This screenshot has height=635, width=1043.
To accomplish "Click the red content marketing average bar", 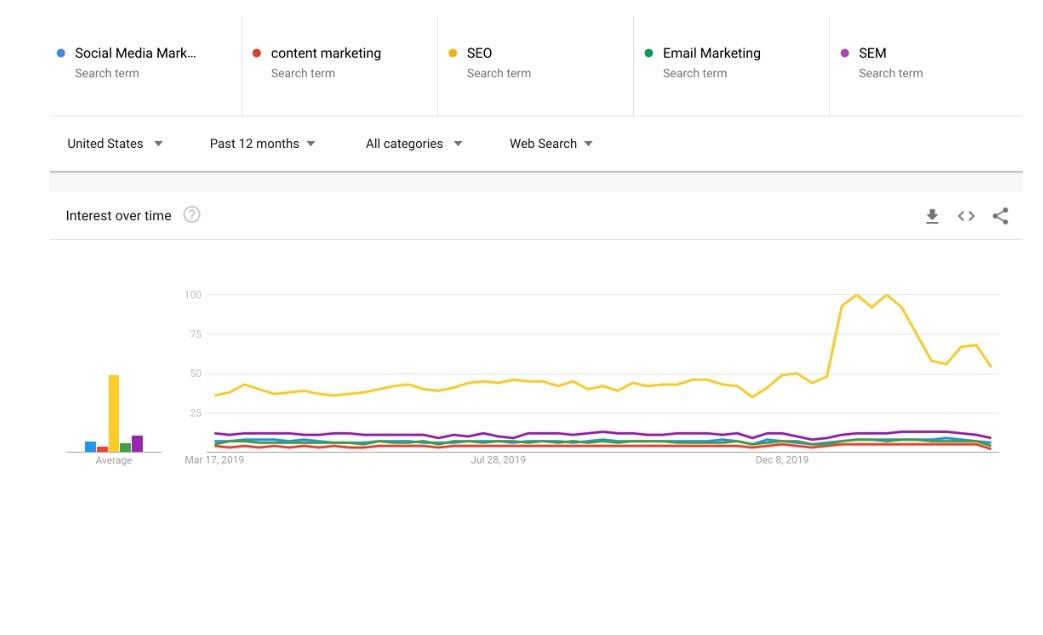I will [102, 449].
